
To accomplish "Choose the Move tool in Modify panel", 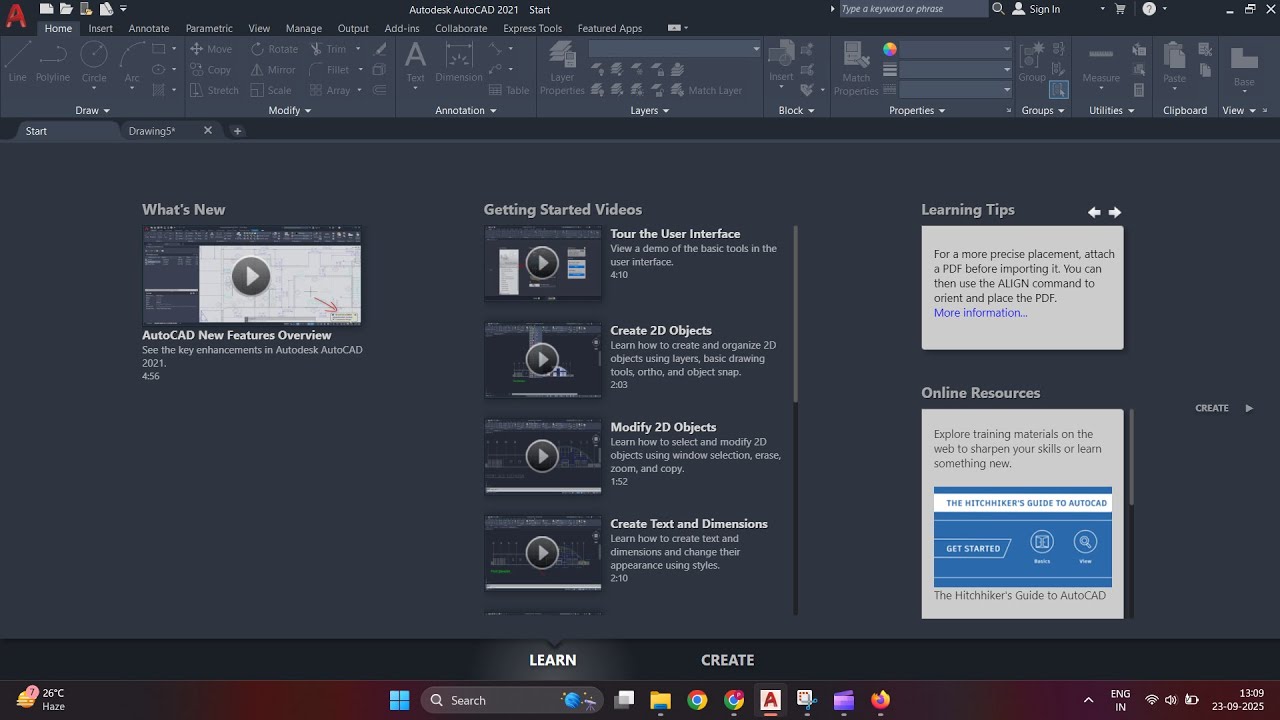I will pos(211,49).
